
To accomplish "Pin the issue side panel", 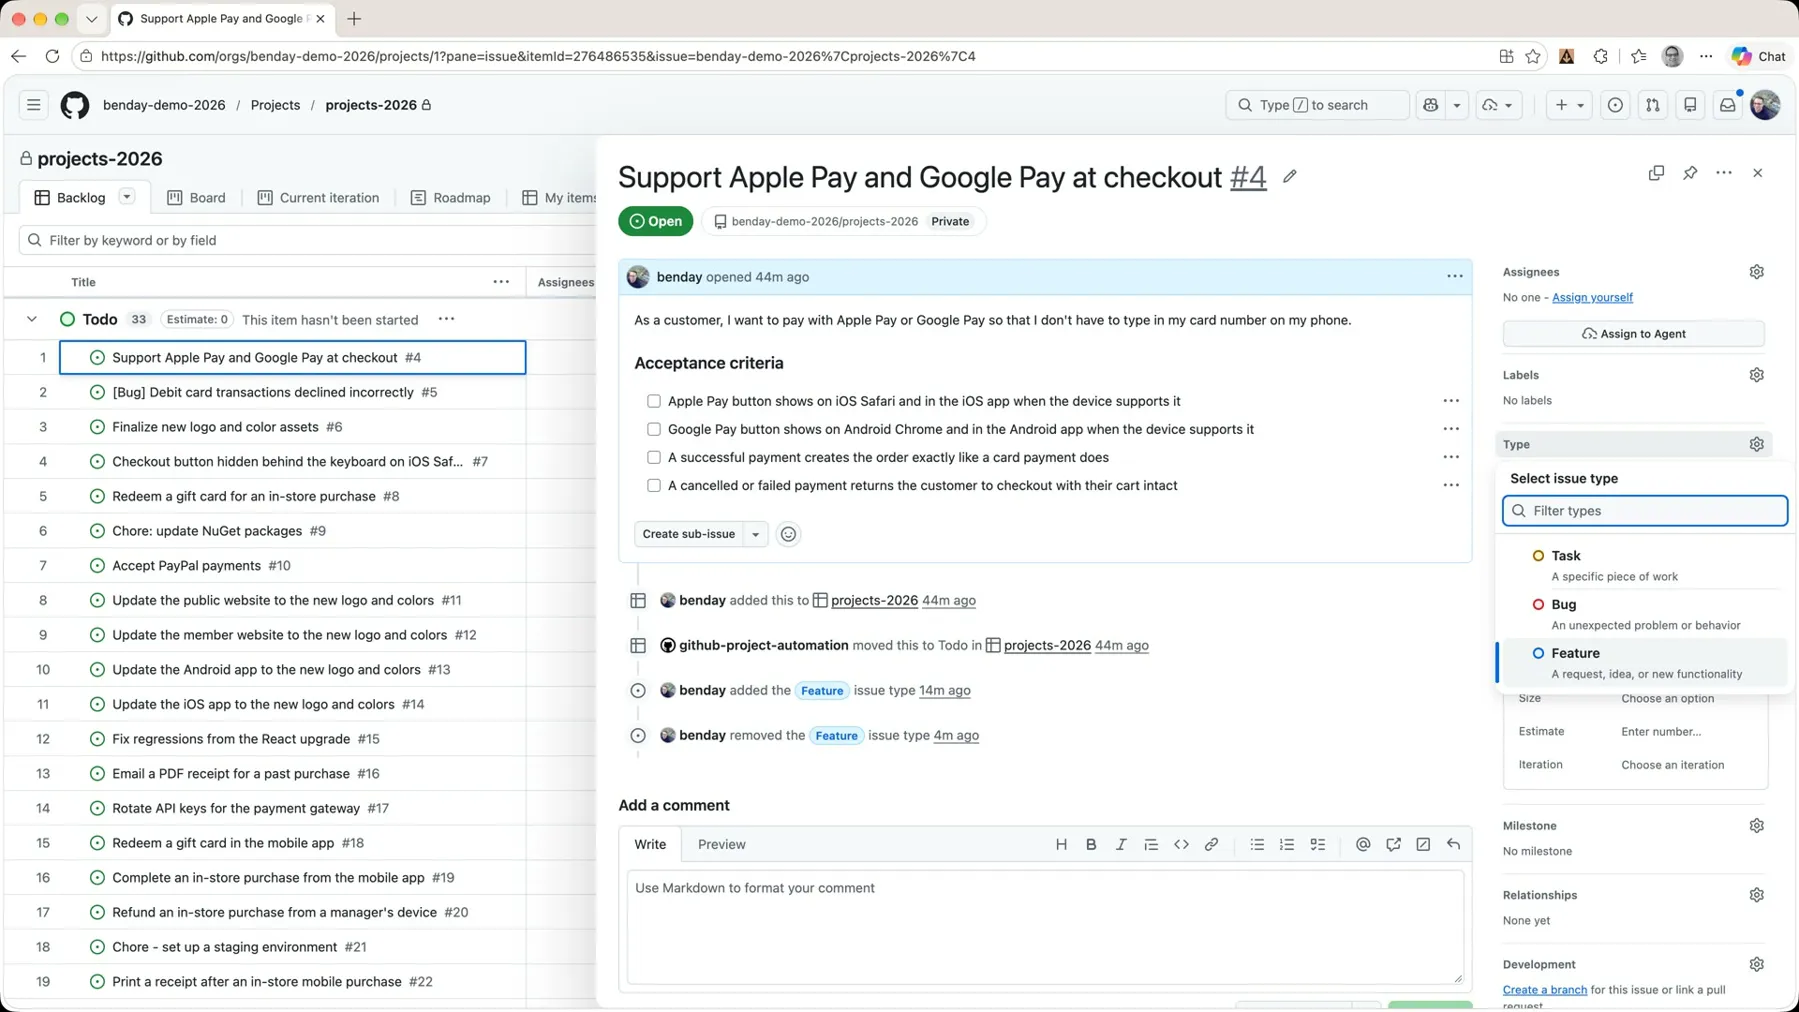I will [1690, 173].
